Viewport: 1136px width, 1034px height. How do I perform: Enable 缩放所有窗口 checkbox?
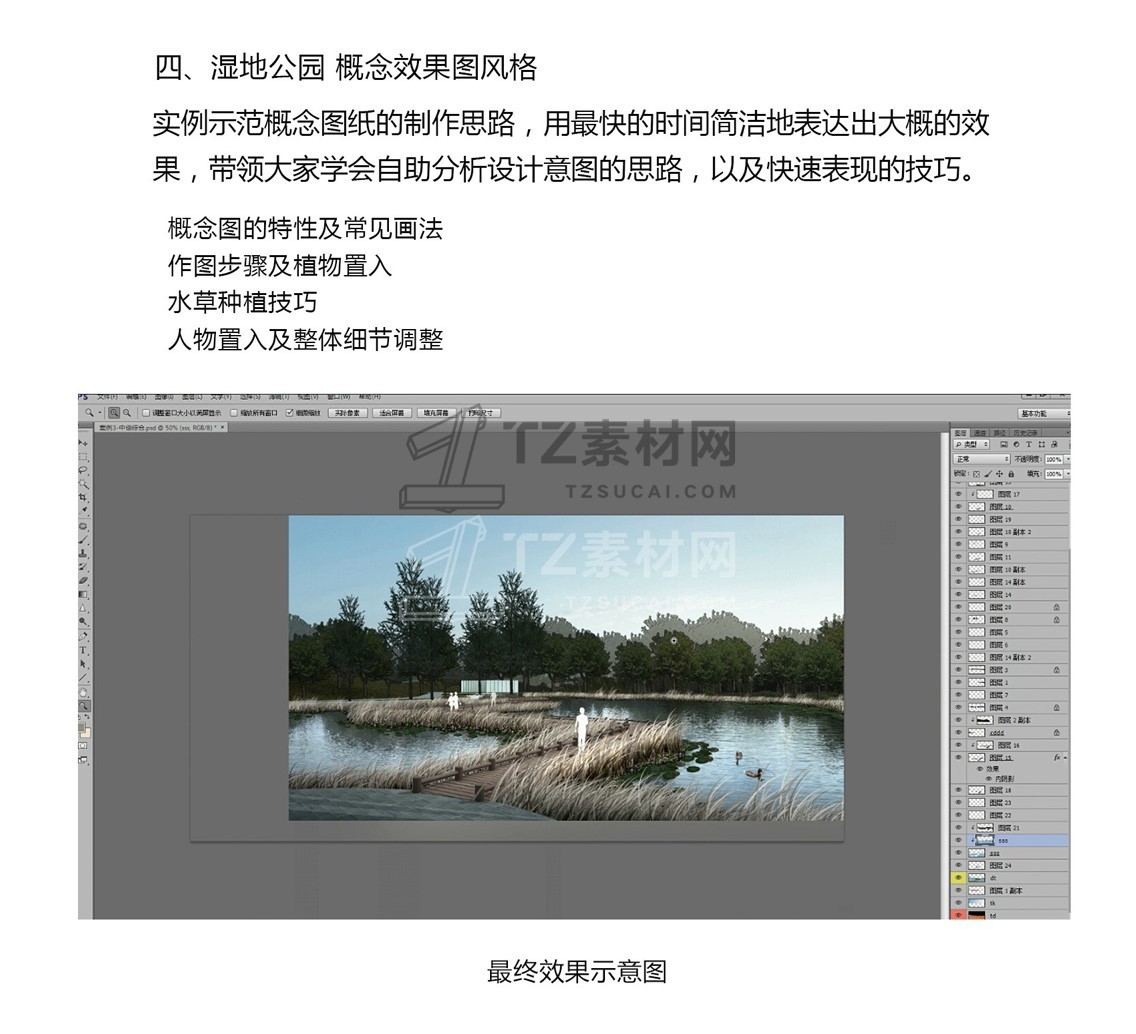tap(234, 412)
